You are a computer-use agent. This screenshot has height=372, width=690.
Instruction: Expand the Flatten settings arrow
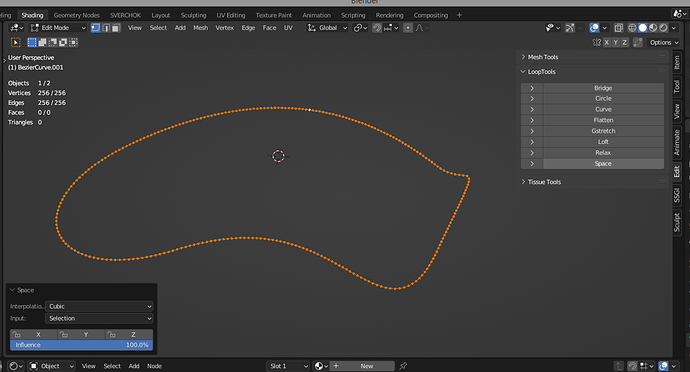point(532,120)
